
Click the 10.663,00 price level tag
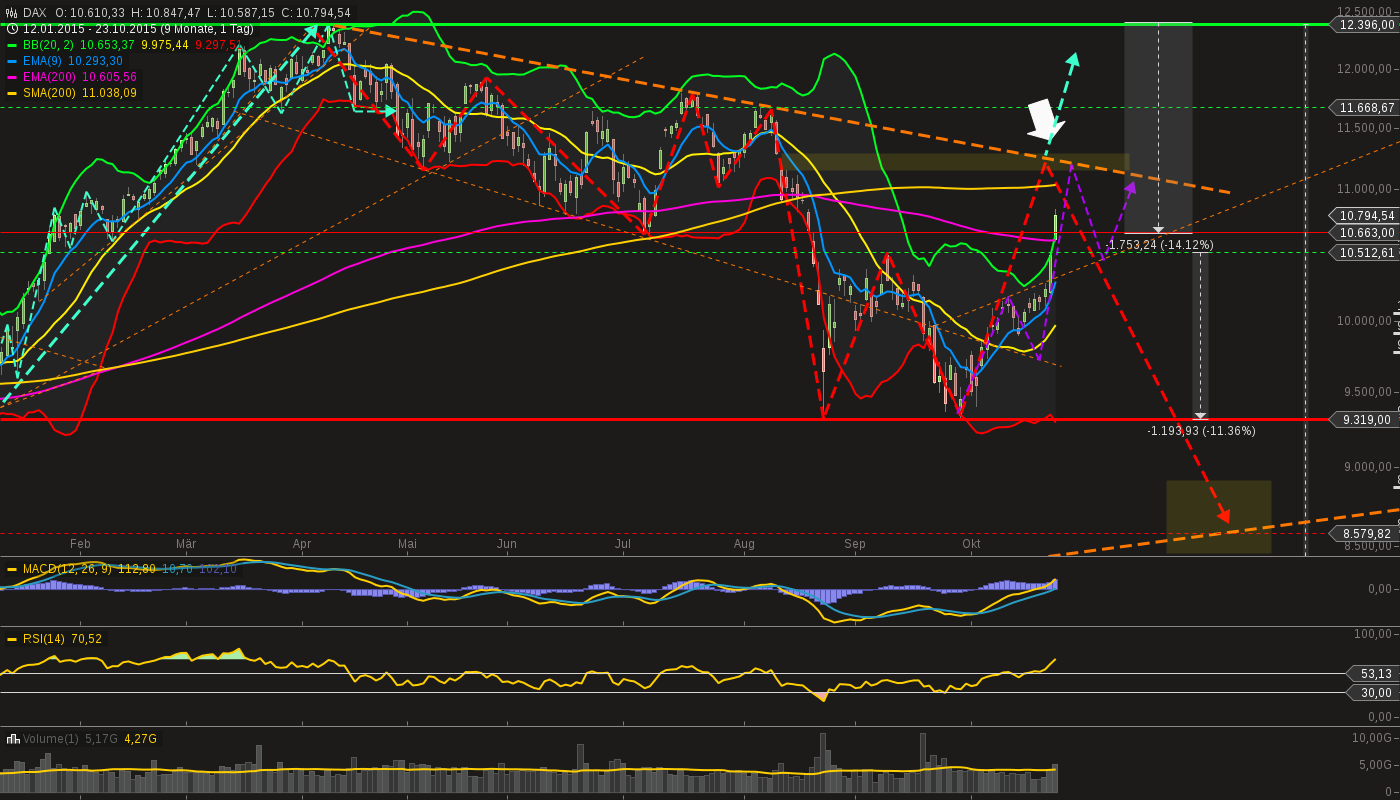click(x=1364, y=232)
